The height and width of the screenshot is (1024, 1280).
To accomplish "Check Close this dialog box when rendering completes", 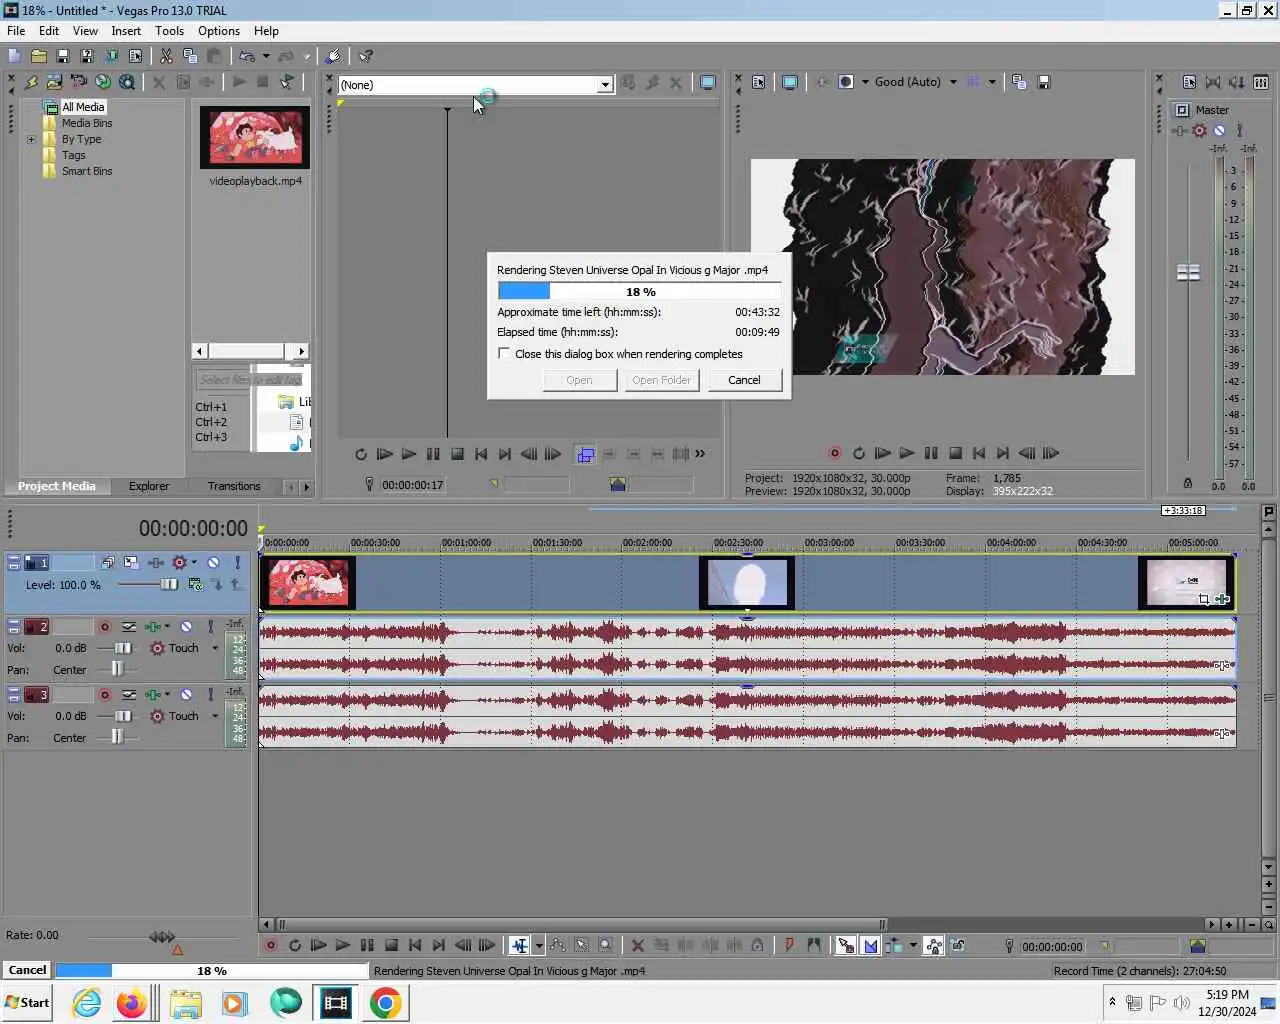I will 504,354.
